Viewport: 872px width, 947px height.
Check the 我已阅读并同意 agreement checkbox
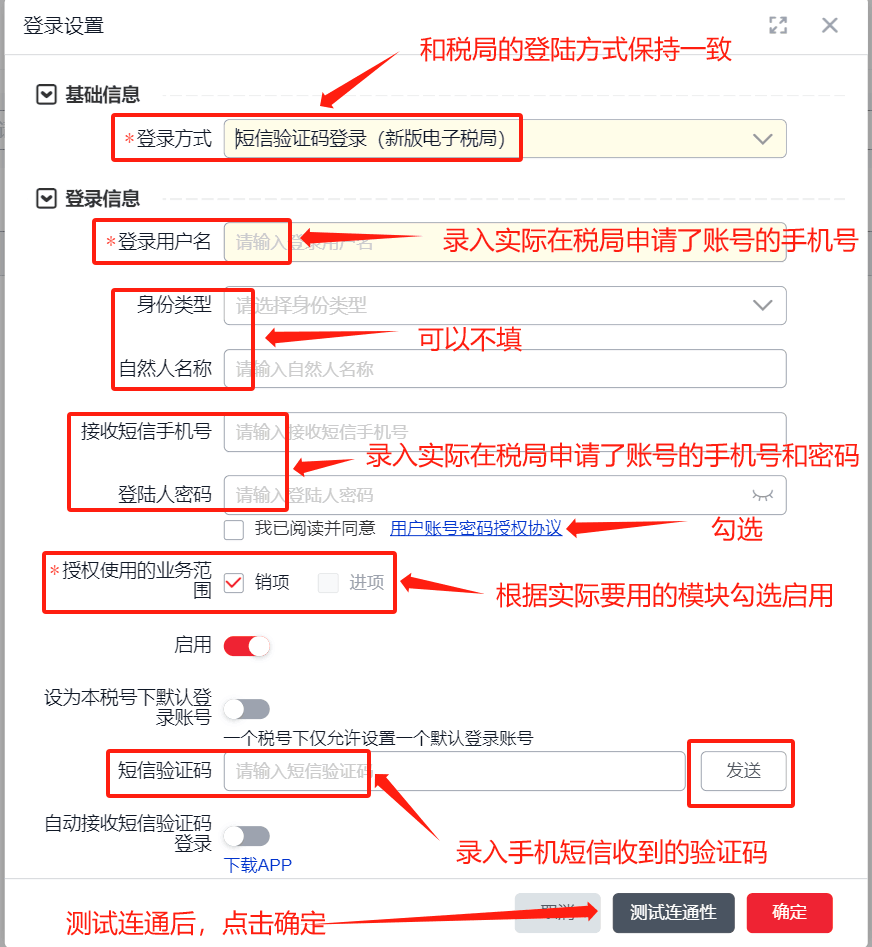234,530
